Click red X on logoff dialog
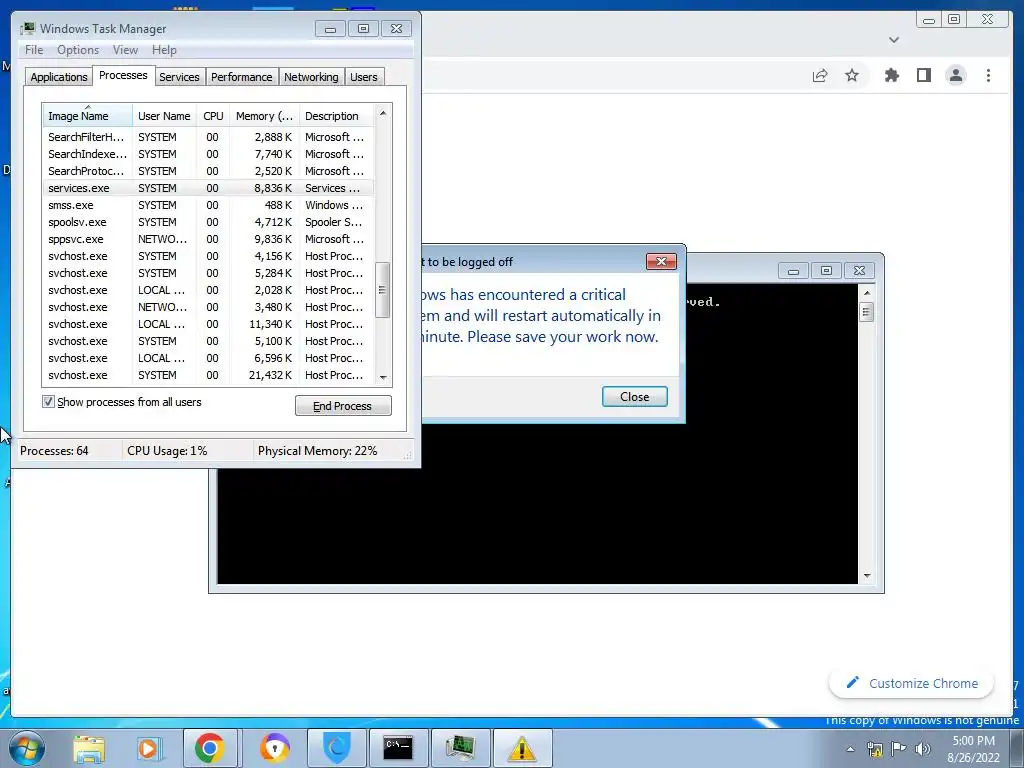Image resolution: width=1024 pixels, height=768 pixels. (x=661, y=262)
